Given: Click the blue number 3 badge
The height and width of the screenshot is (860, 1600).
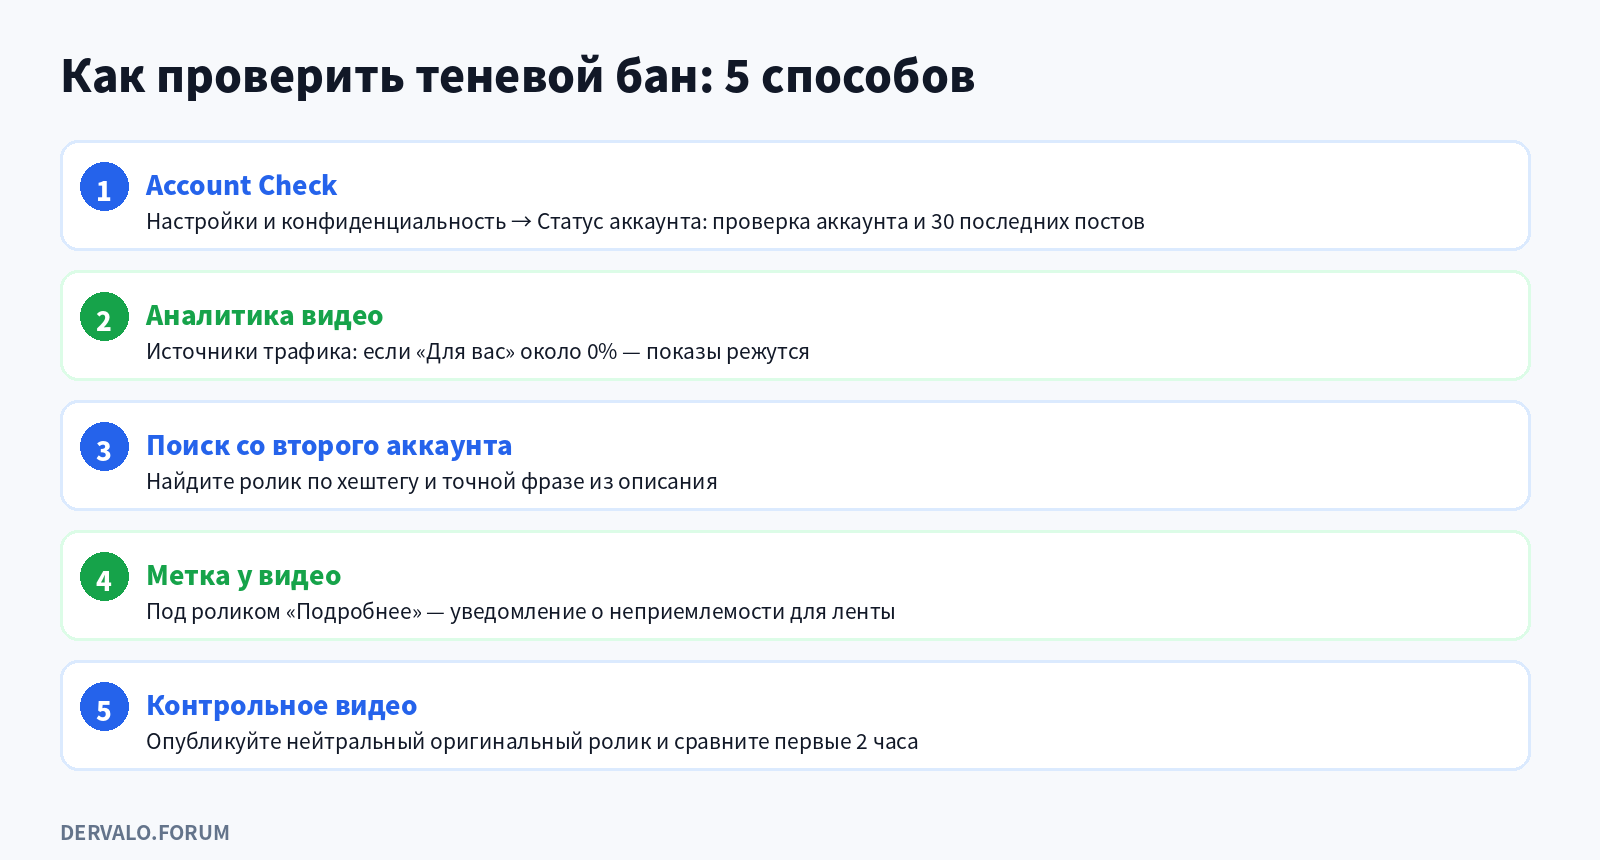Looking at the screenshot, I should coord(104,447).
